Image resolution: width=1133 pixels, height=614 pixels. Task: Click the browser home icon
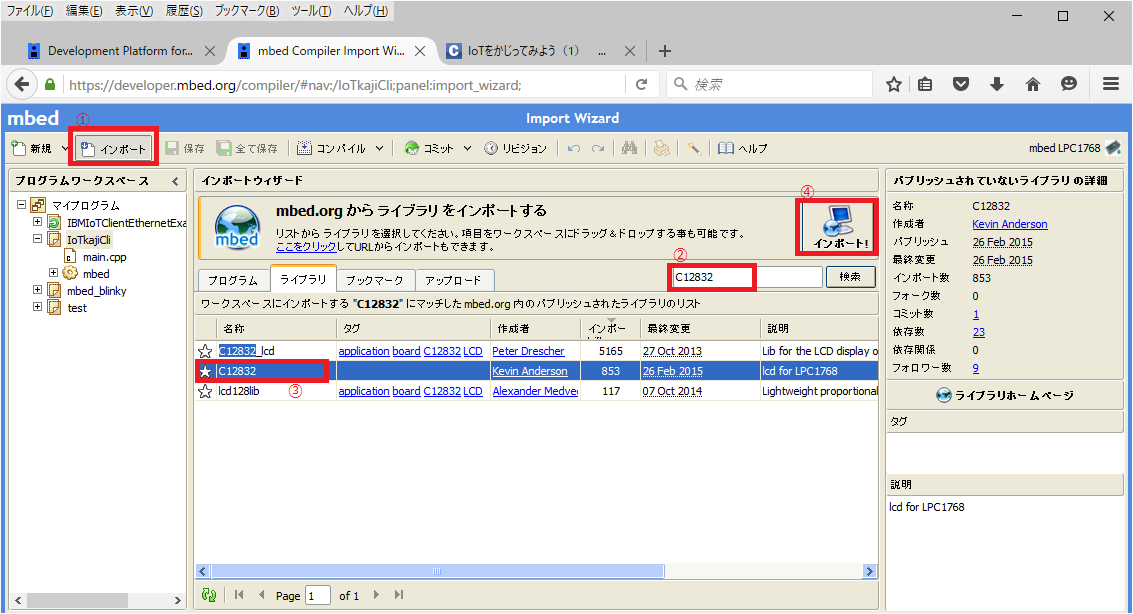click(x=1033, y=85)
